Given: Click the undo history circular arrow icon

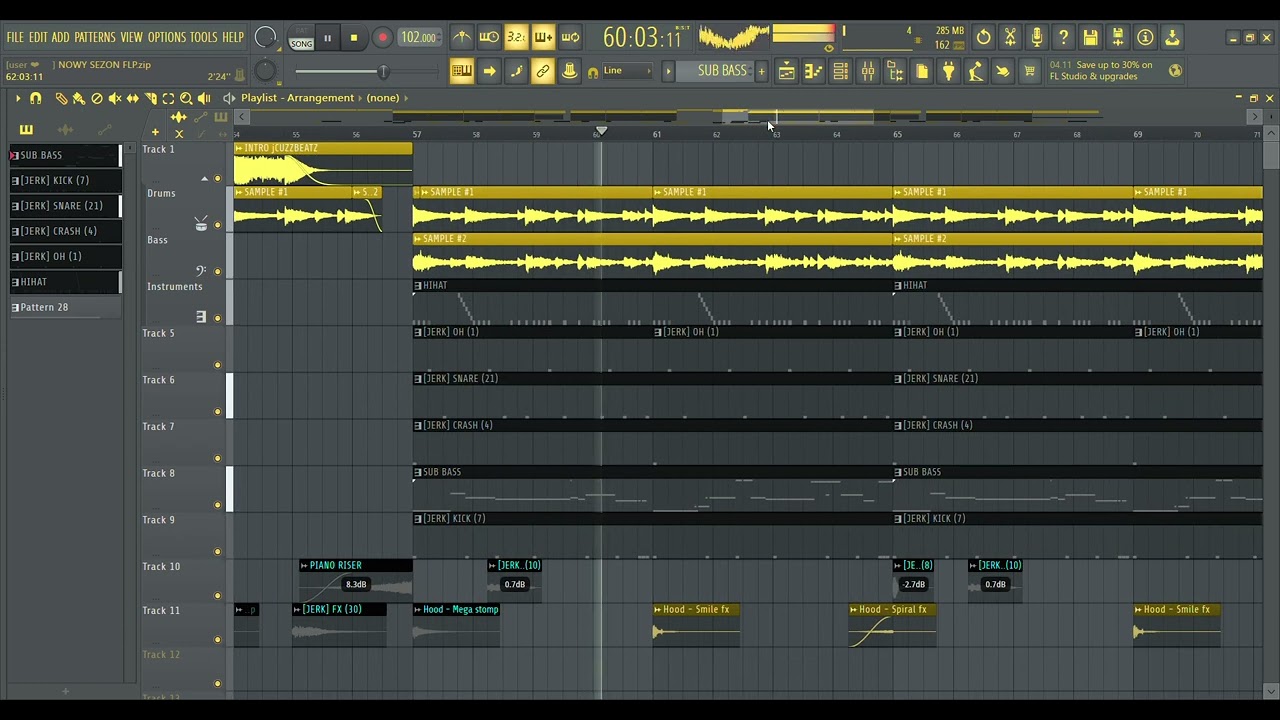Looking at the screenshot, I should coord(984,38).
